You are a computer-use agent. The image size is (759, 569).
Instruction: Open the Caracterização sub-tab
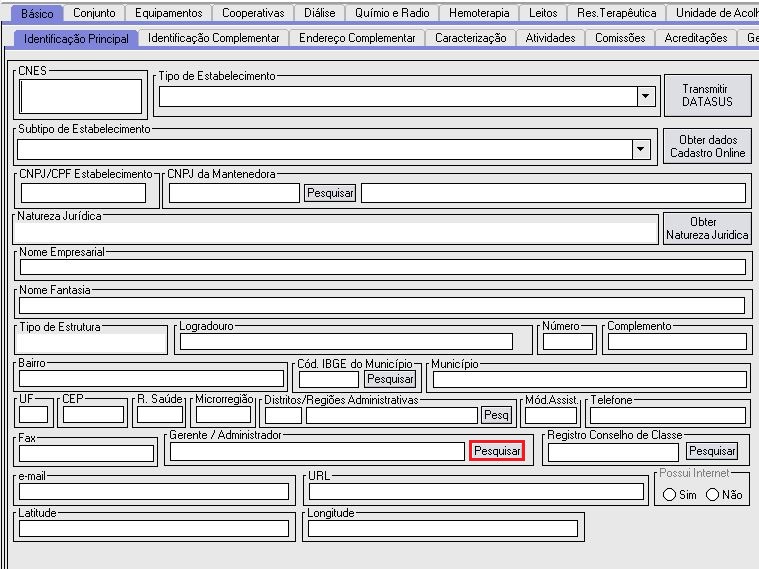pos(470,38)
